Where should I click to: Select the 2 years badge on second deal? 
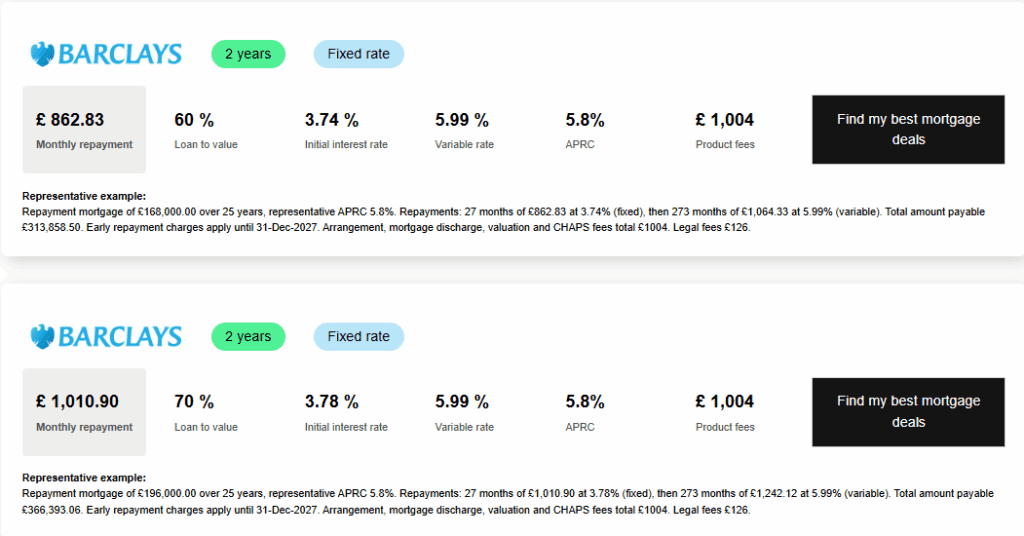(x=248, y=336)
